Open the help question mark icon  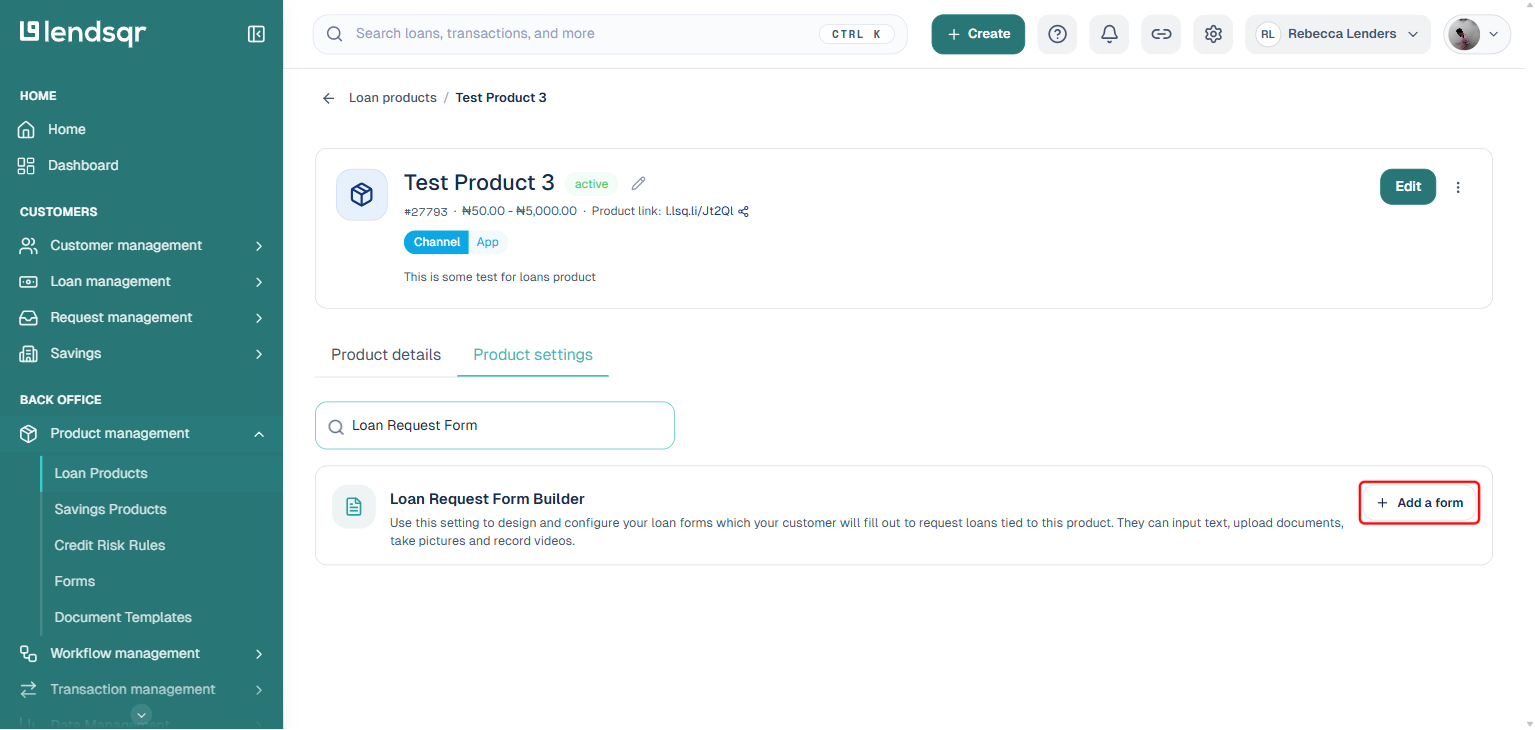pyautogui.click(x=1057, y=34)
